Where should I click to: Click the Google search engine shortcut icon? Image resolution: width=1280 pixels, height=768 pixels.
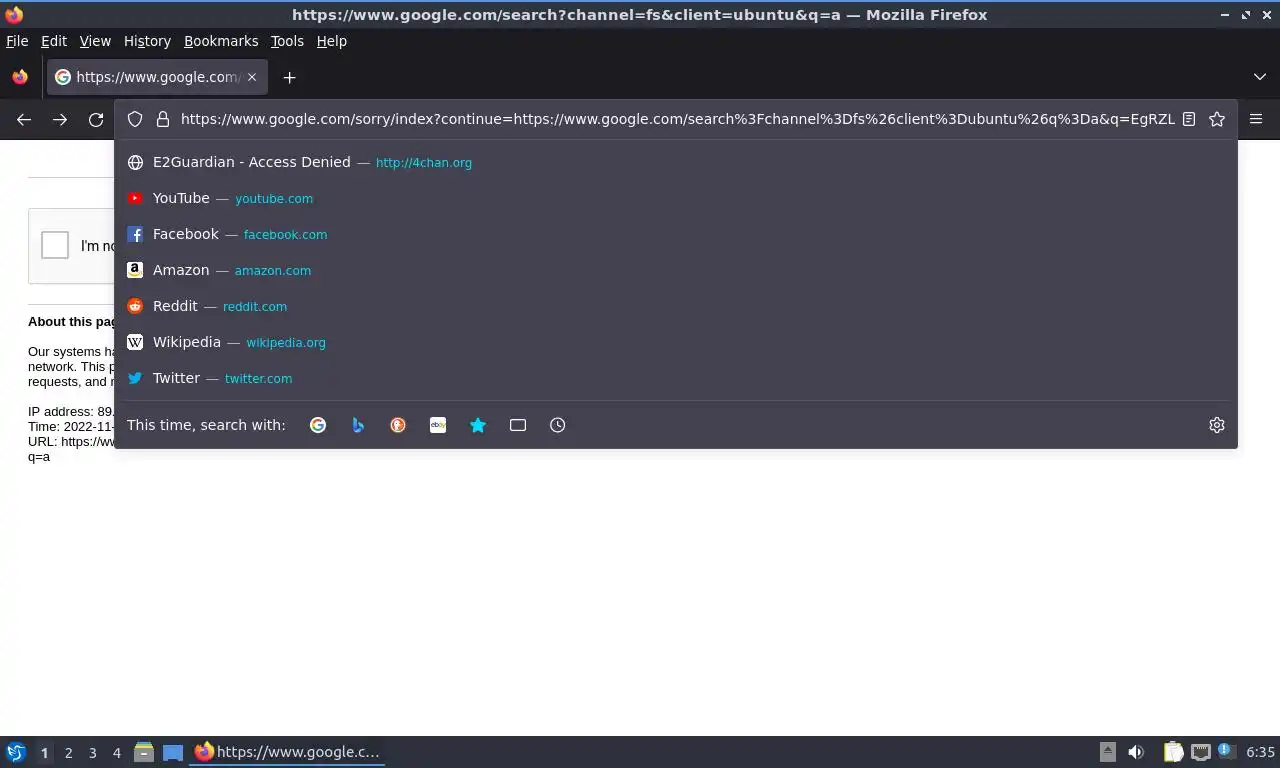click(318, 425)
